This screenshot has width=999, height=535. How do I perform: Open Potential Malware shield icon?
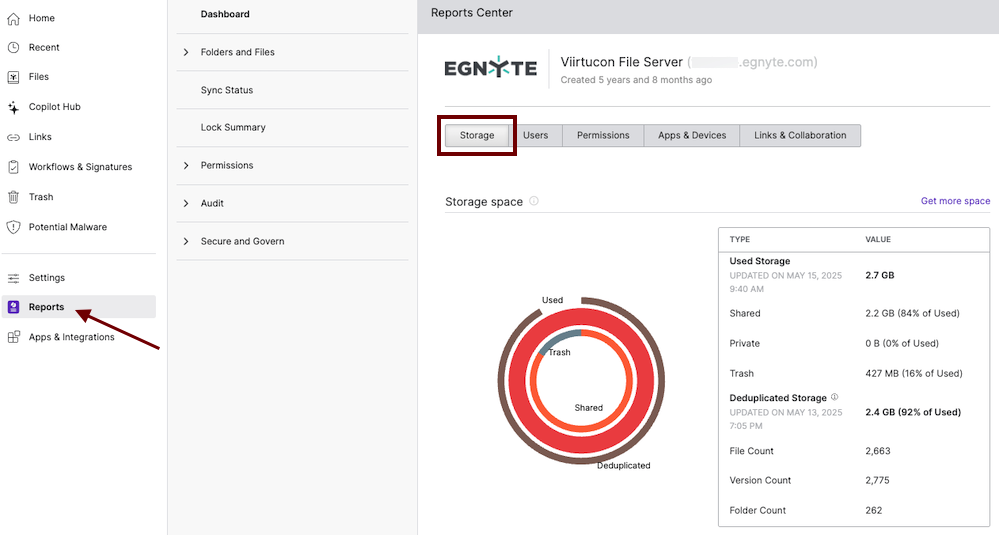tap(13, 227)
